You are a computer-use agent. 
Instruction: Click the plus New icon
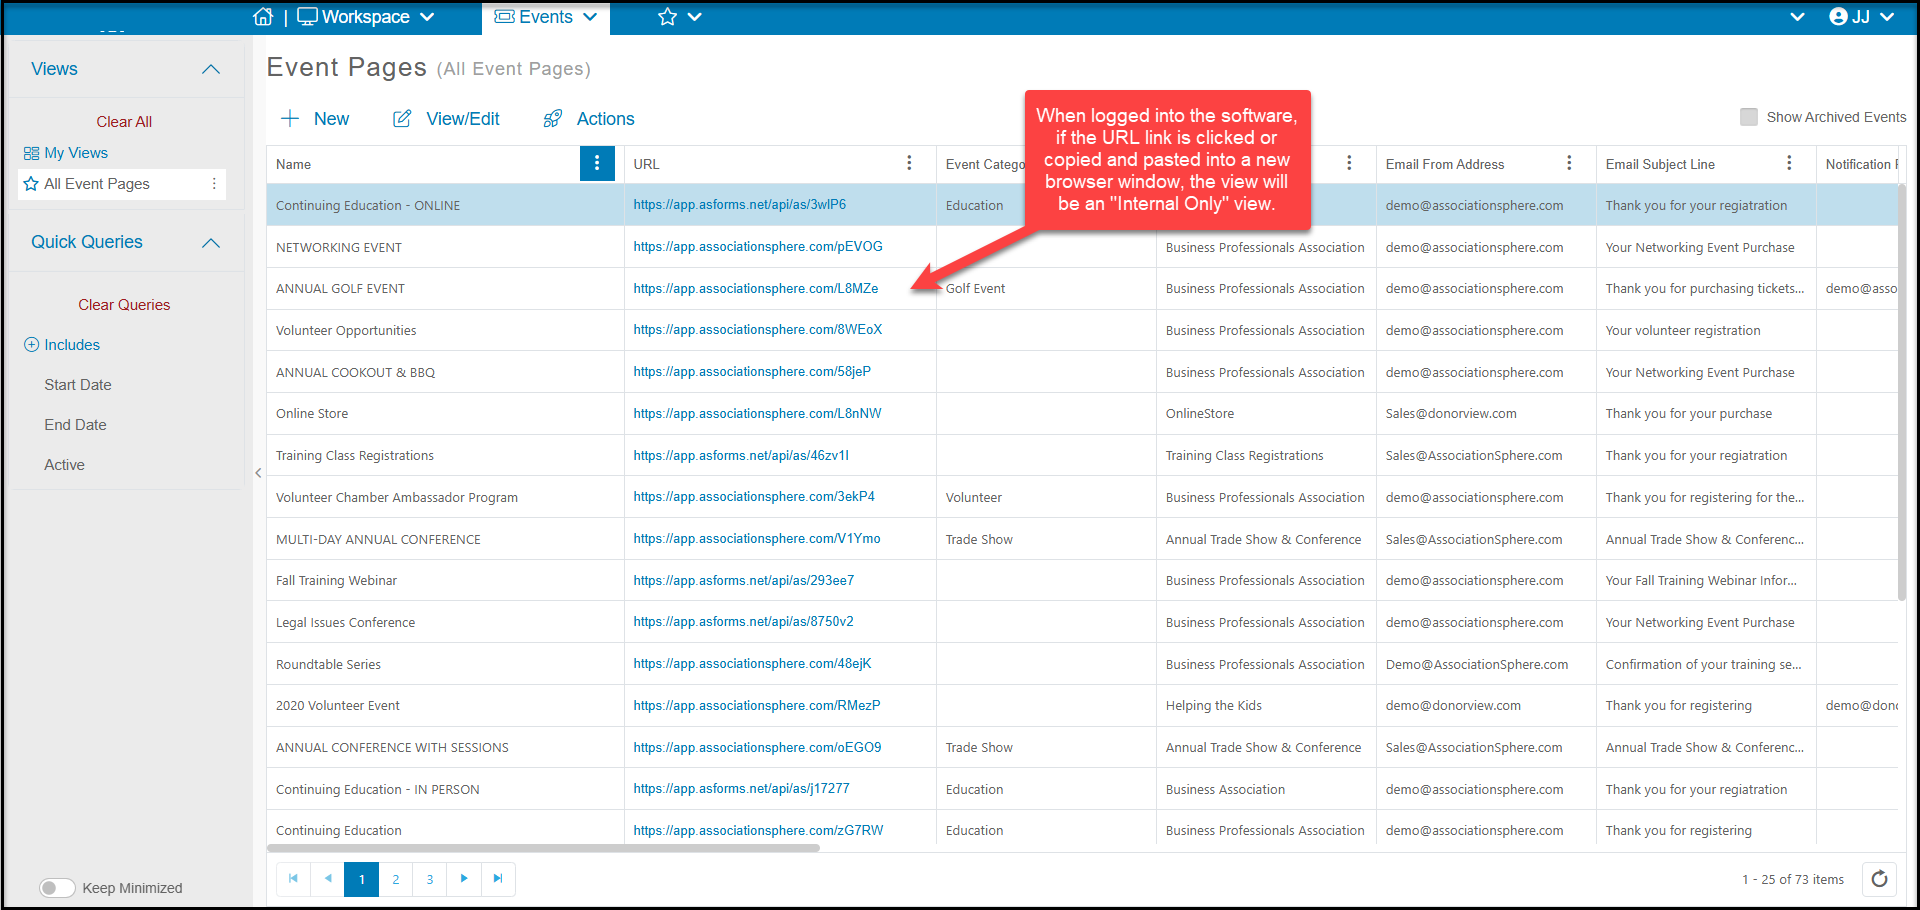[290, 119]
